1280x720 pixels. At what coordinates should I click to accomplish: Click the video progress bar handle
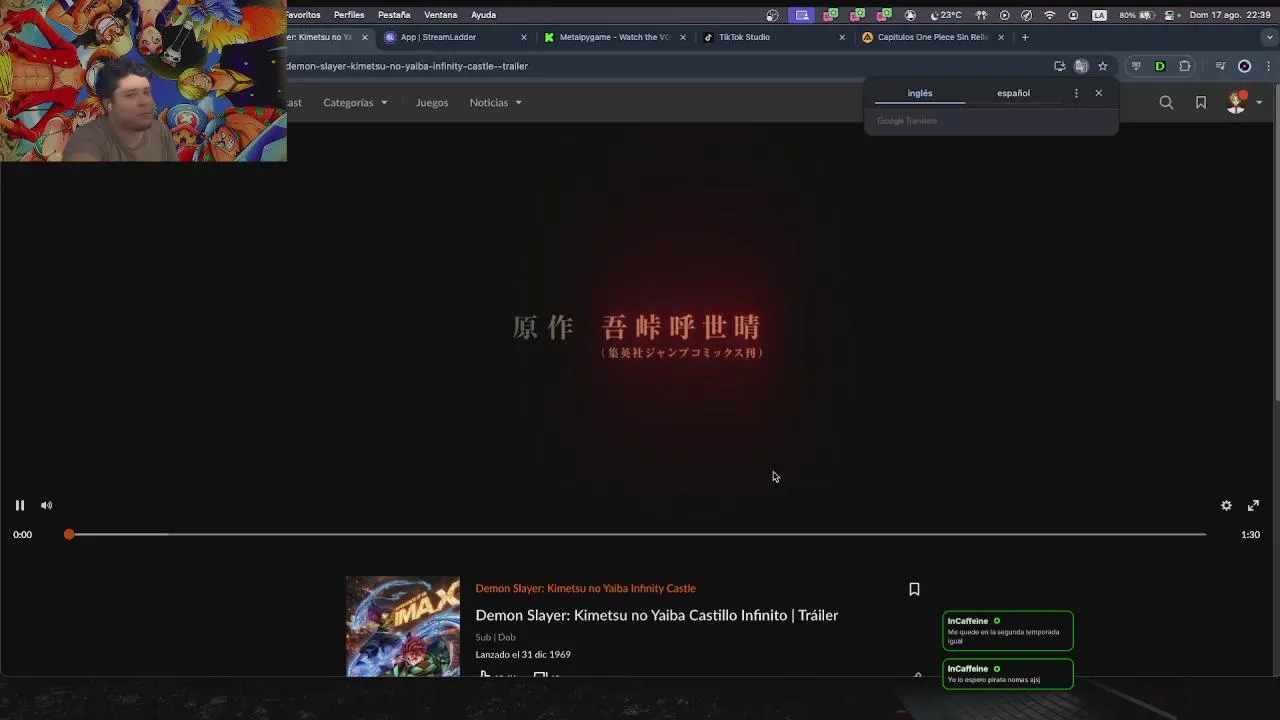(x=69, y=534)
